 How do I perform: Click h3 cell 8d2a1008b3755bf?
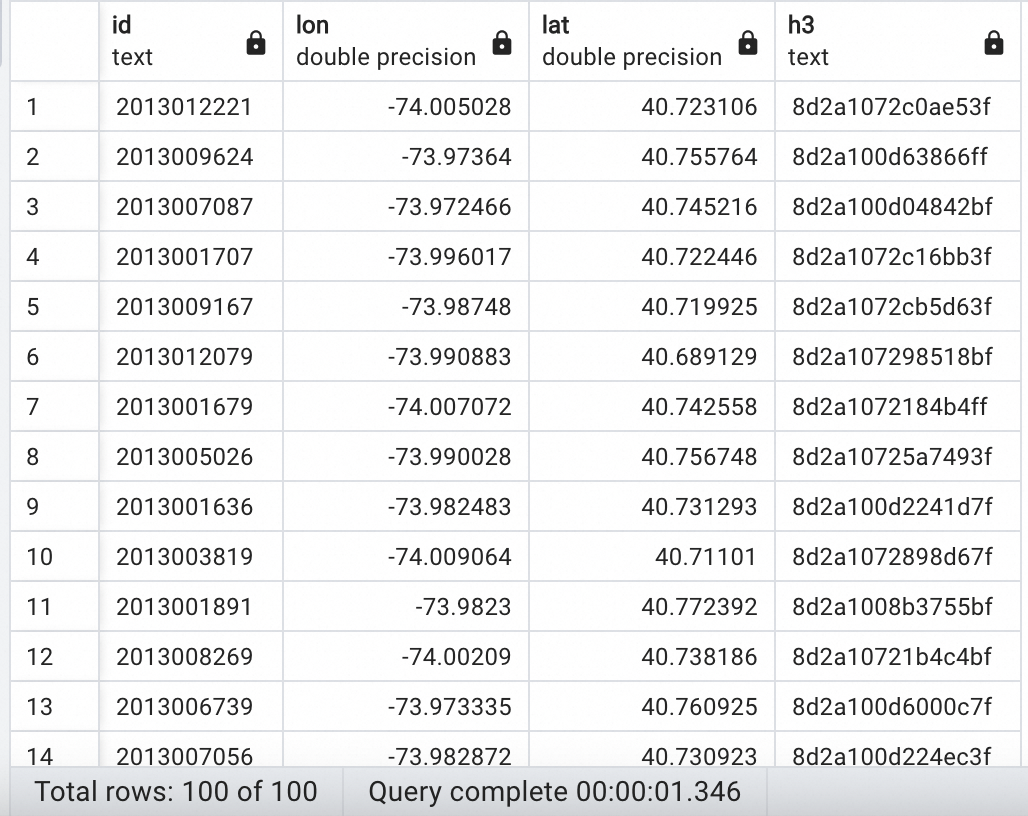(898, 606)
